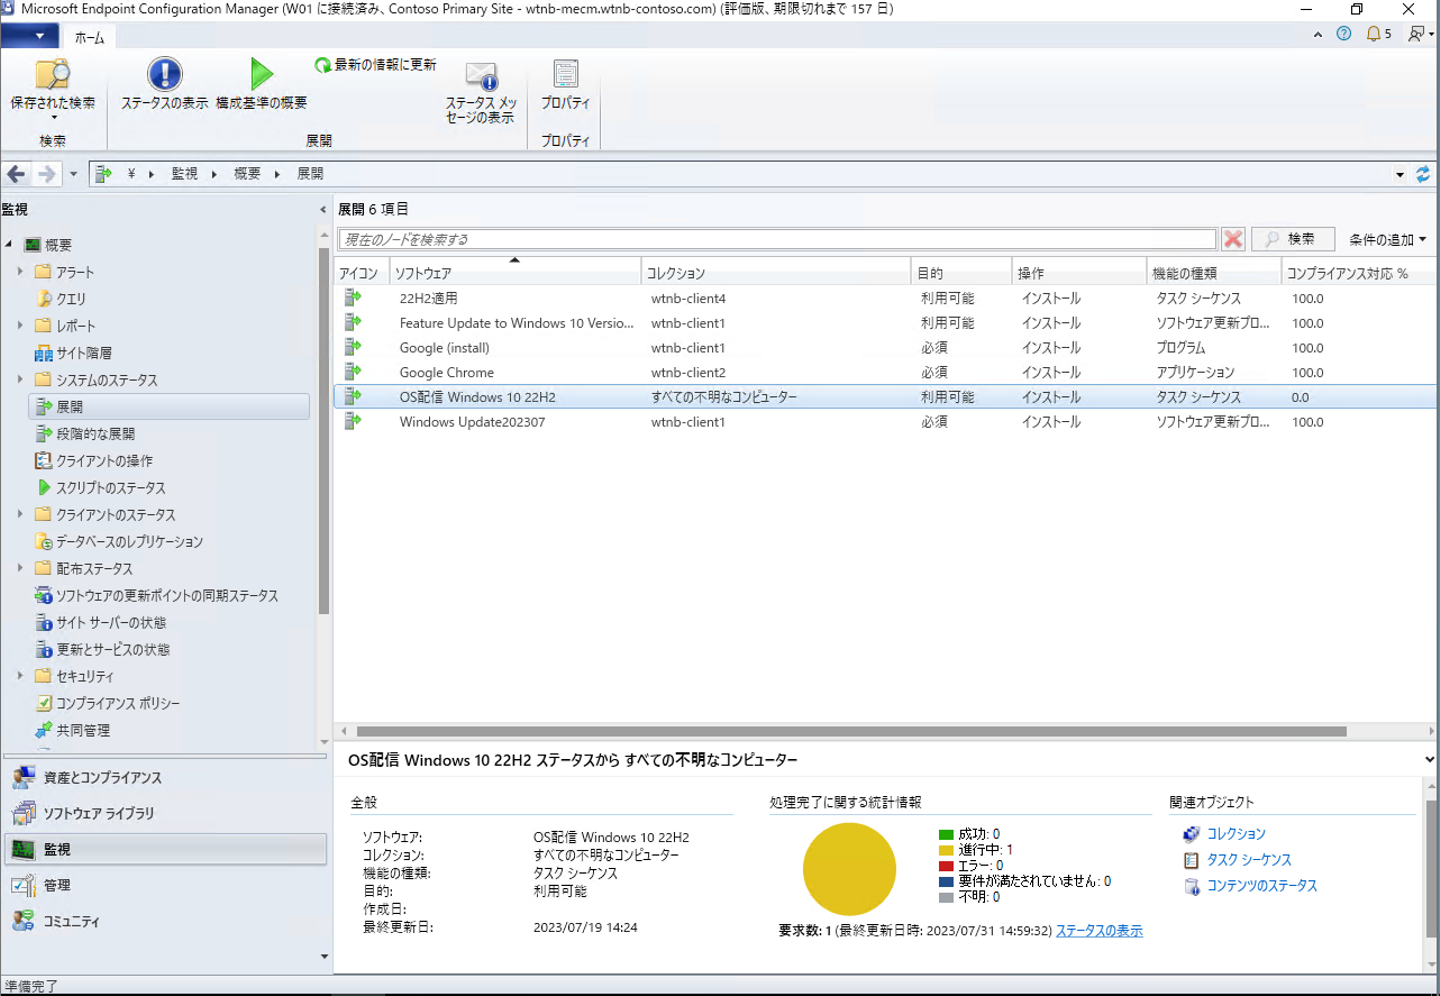Click the yellow pie chart of 進行中

pyautogui.click(x=849, y=869)
